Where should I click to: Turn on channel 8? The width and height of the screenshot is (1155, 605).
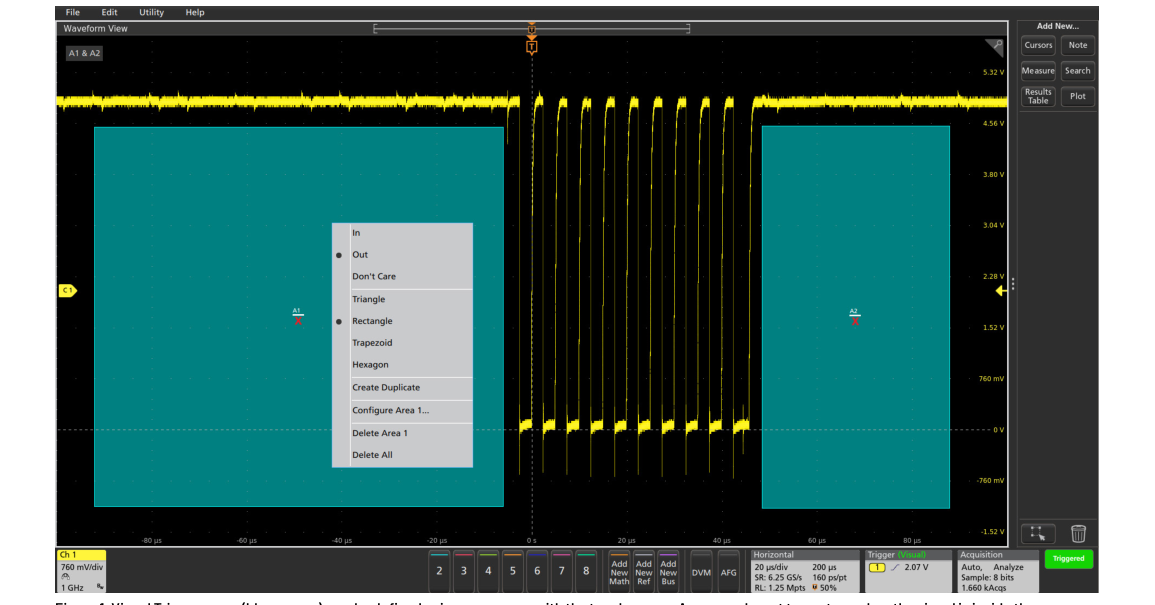586,570
